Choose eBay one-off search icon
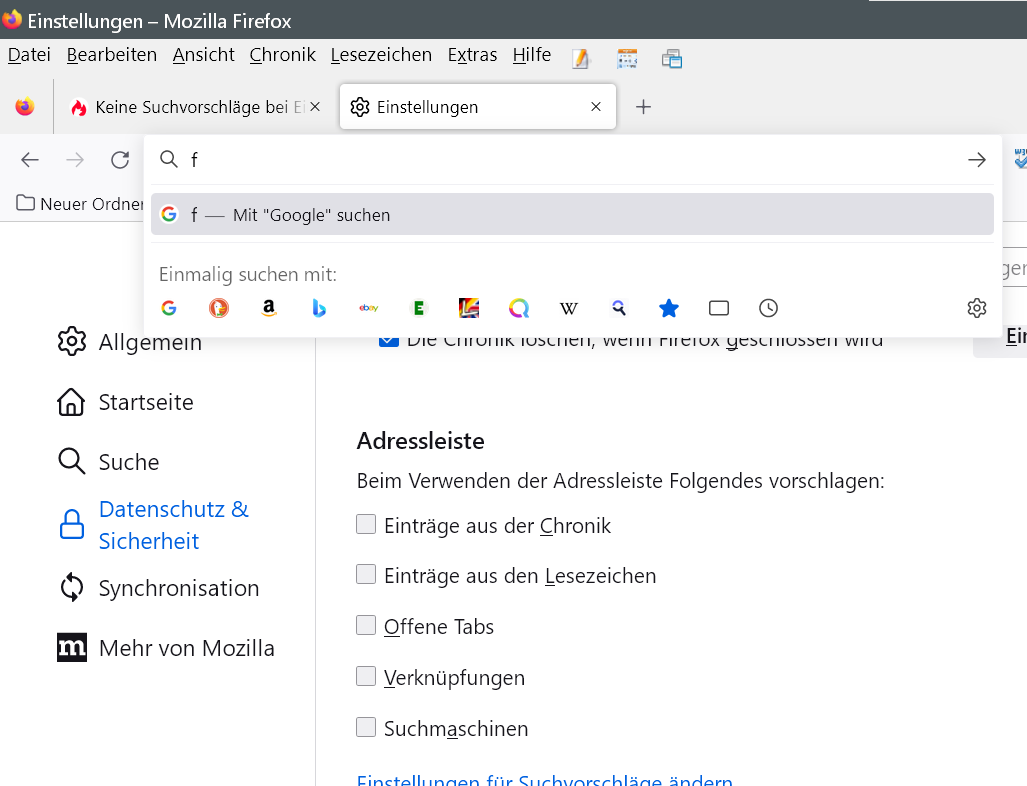 click(x=368, y=308)
